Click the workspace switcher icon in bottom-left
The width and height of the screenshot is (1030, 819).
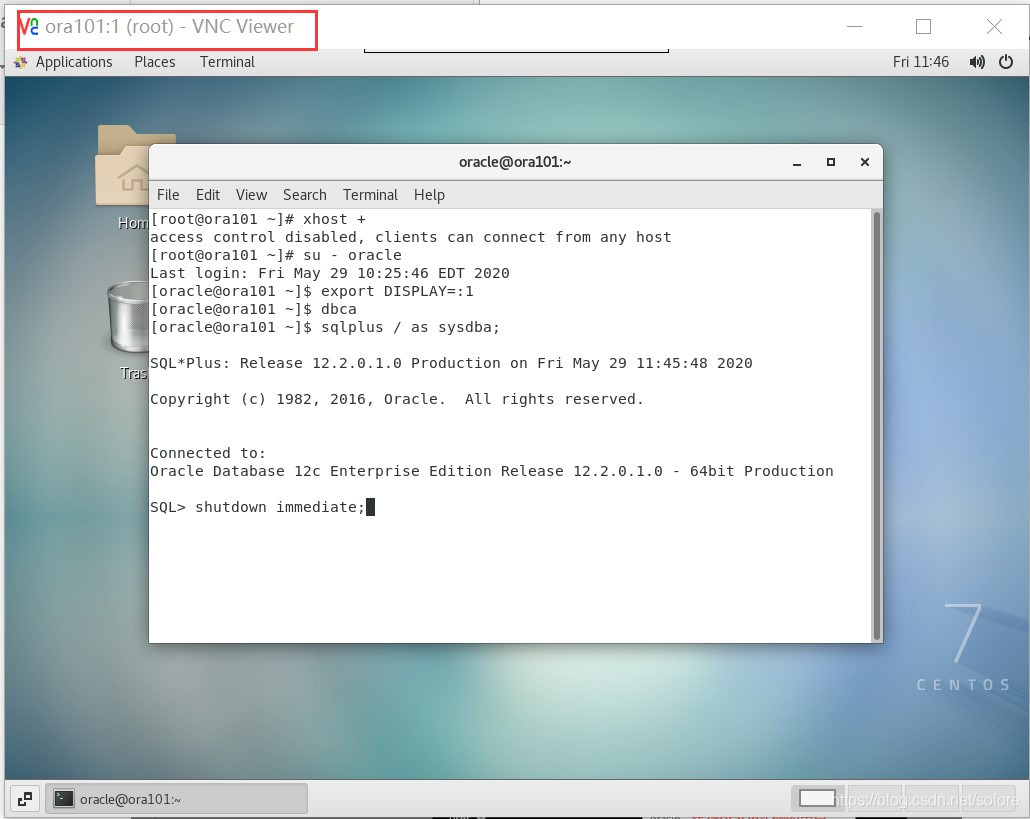coord(24,798)
